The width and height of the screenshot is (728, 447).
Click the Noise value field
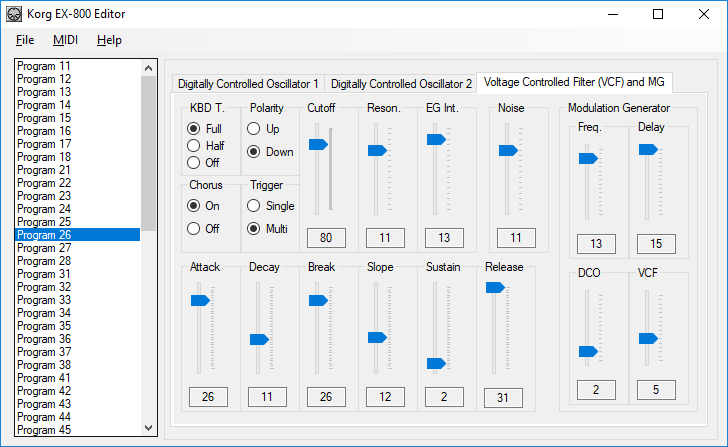click(x=516, y=238)
